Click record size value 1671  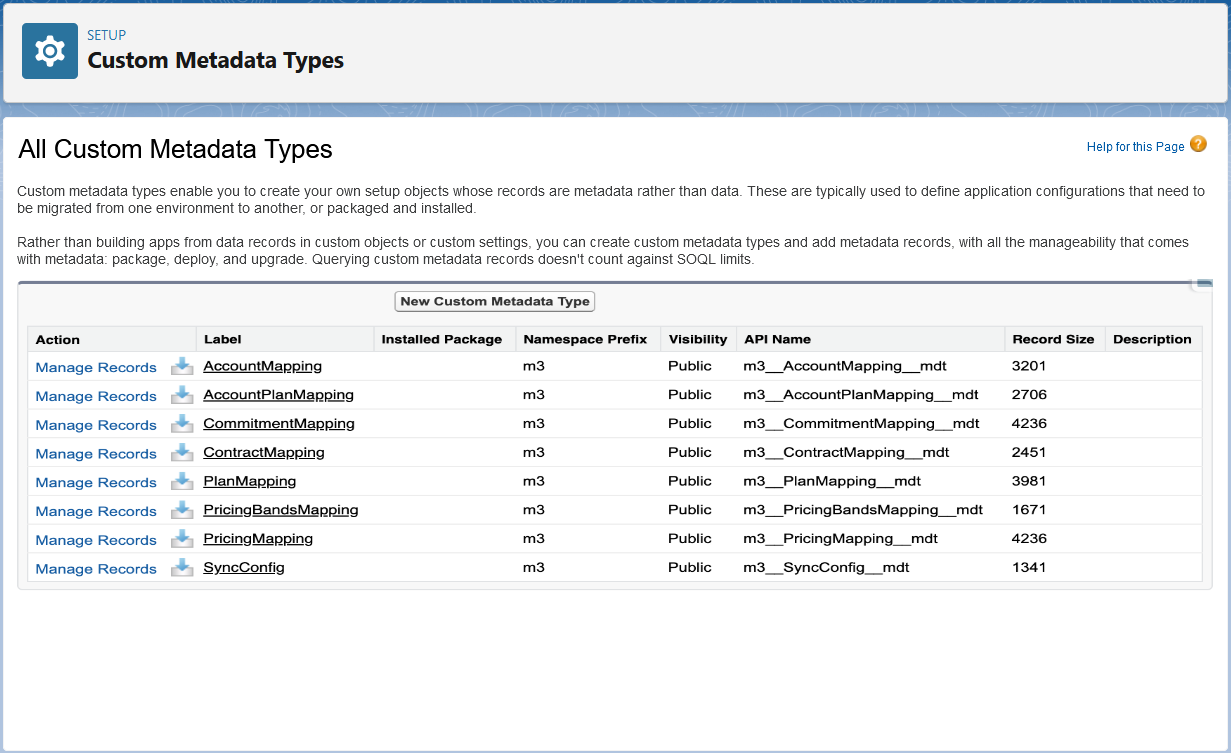coord(1029,510)
